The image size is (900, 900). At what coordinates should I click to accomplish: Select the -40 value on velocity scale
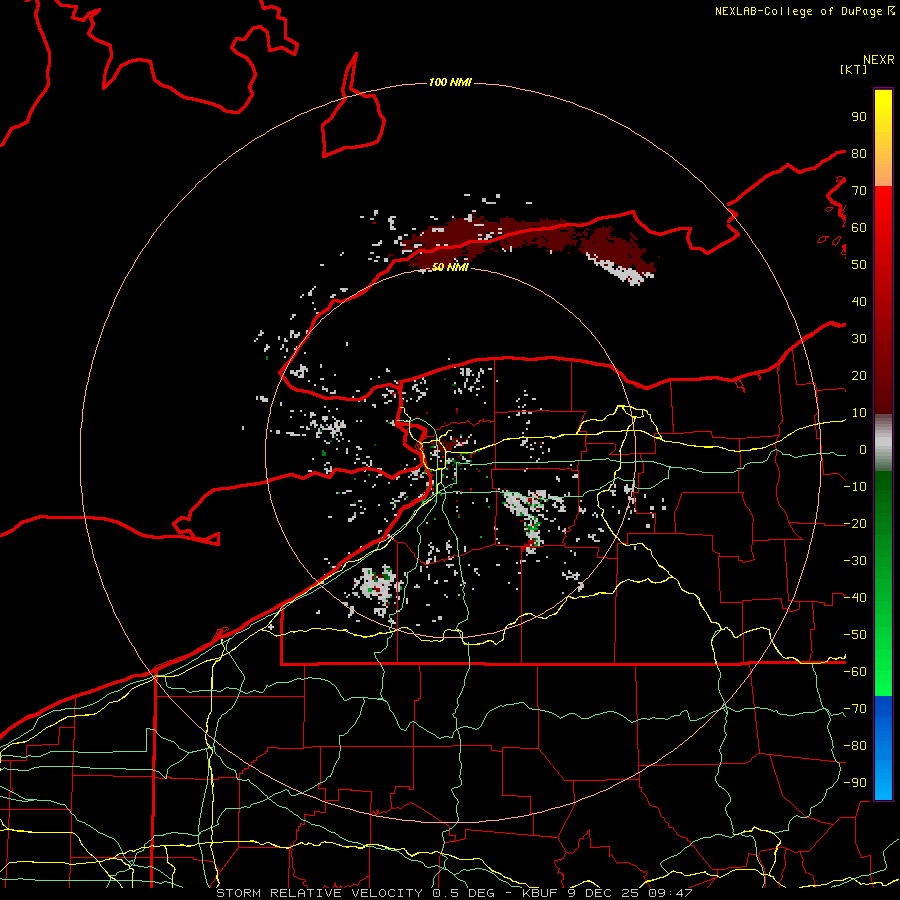(x=855, y=598)
